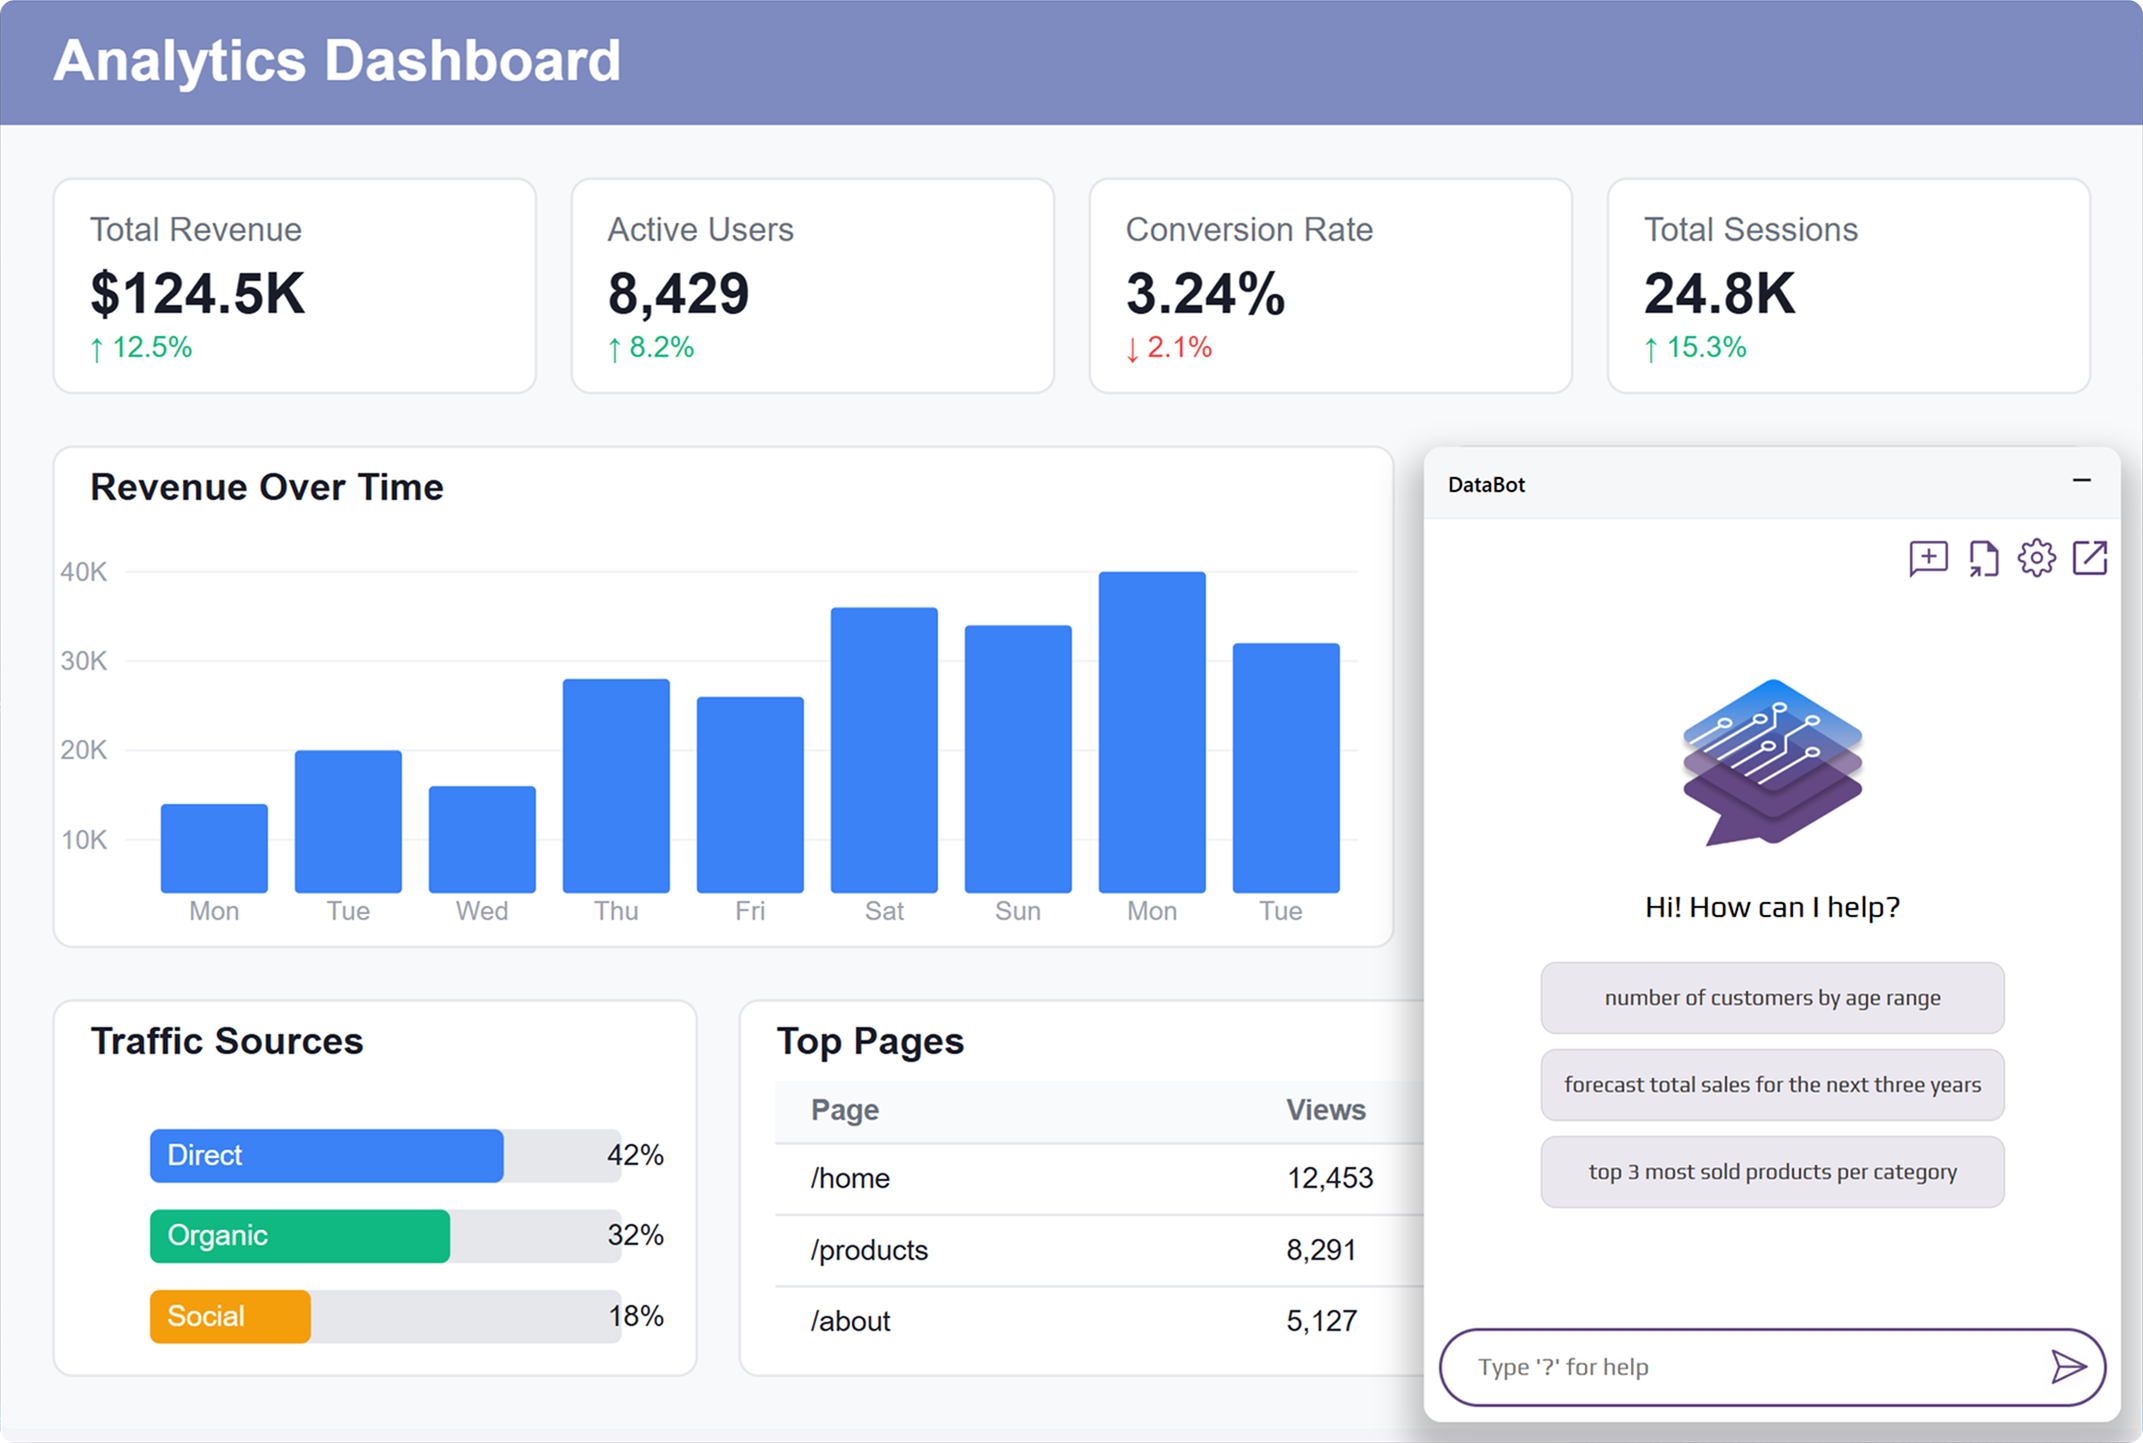
Task: Click the red downward arrow on Conversion Rate
Action: coord(1133,348)
